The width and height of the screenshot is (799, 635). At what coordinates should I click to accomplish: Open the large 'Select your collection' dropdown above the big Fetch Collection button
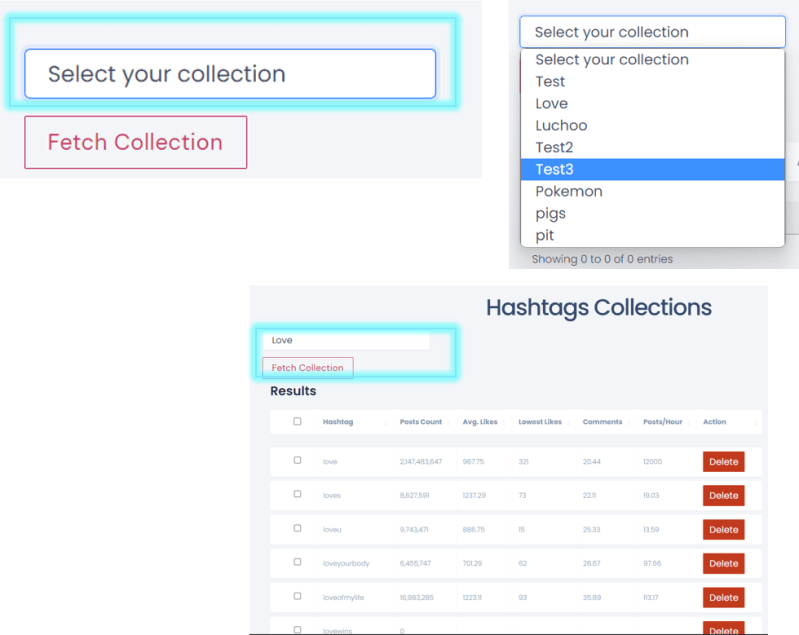230,74
